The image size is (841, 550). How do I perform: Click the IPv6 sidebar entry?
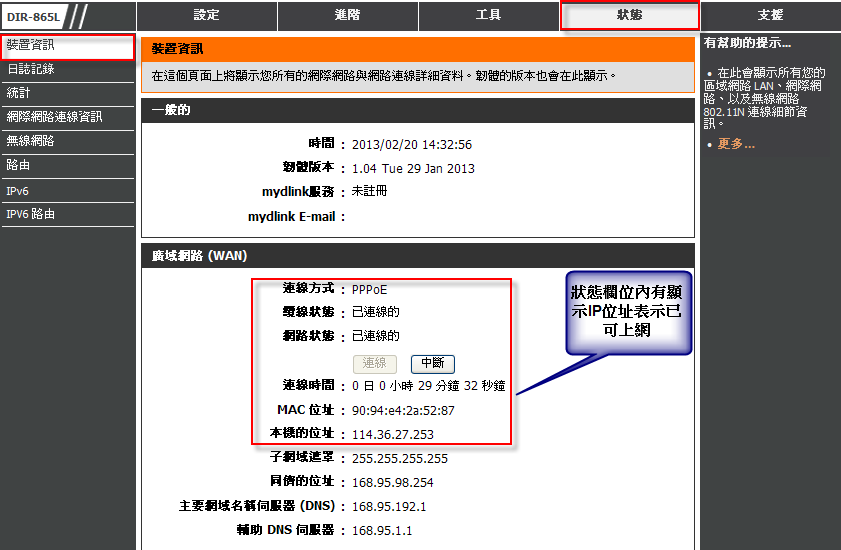pyautogui.click(x=67, y=190)
